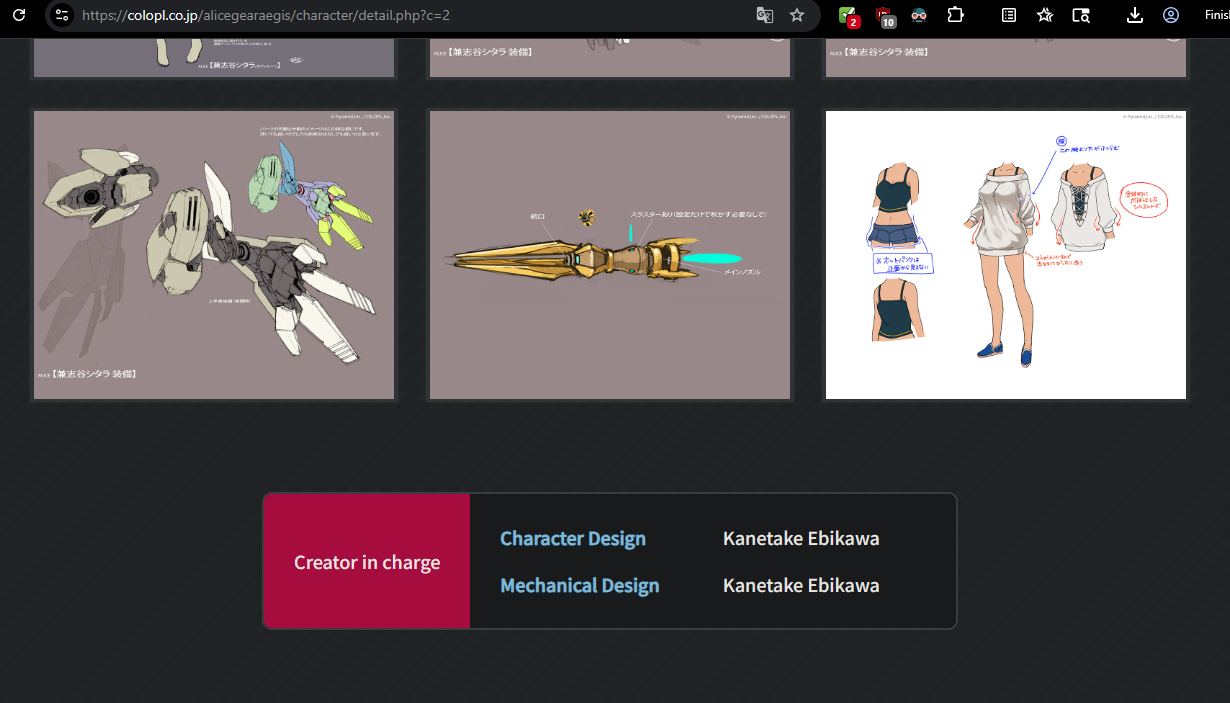Open the browser profile avatar icon
The width and height of the screenshot is (1230, 703).
point(1171,15)
